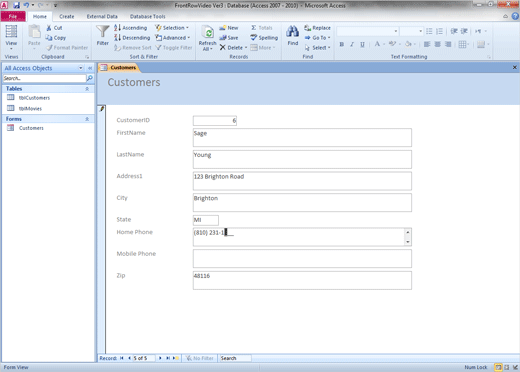Open the tblMovies table
The image size is (520, 372).
click(30, 108)
